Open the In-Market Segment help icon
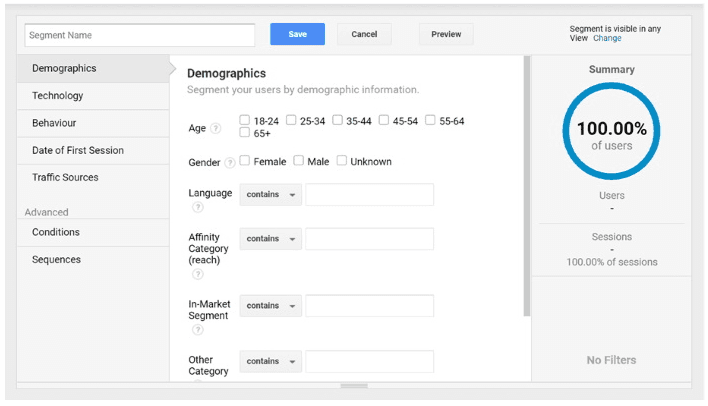Viewport: 708px width, 406px height. point(198,330)
